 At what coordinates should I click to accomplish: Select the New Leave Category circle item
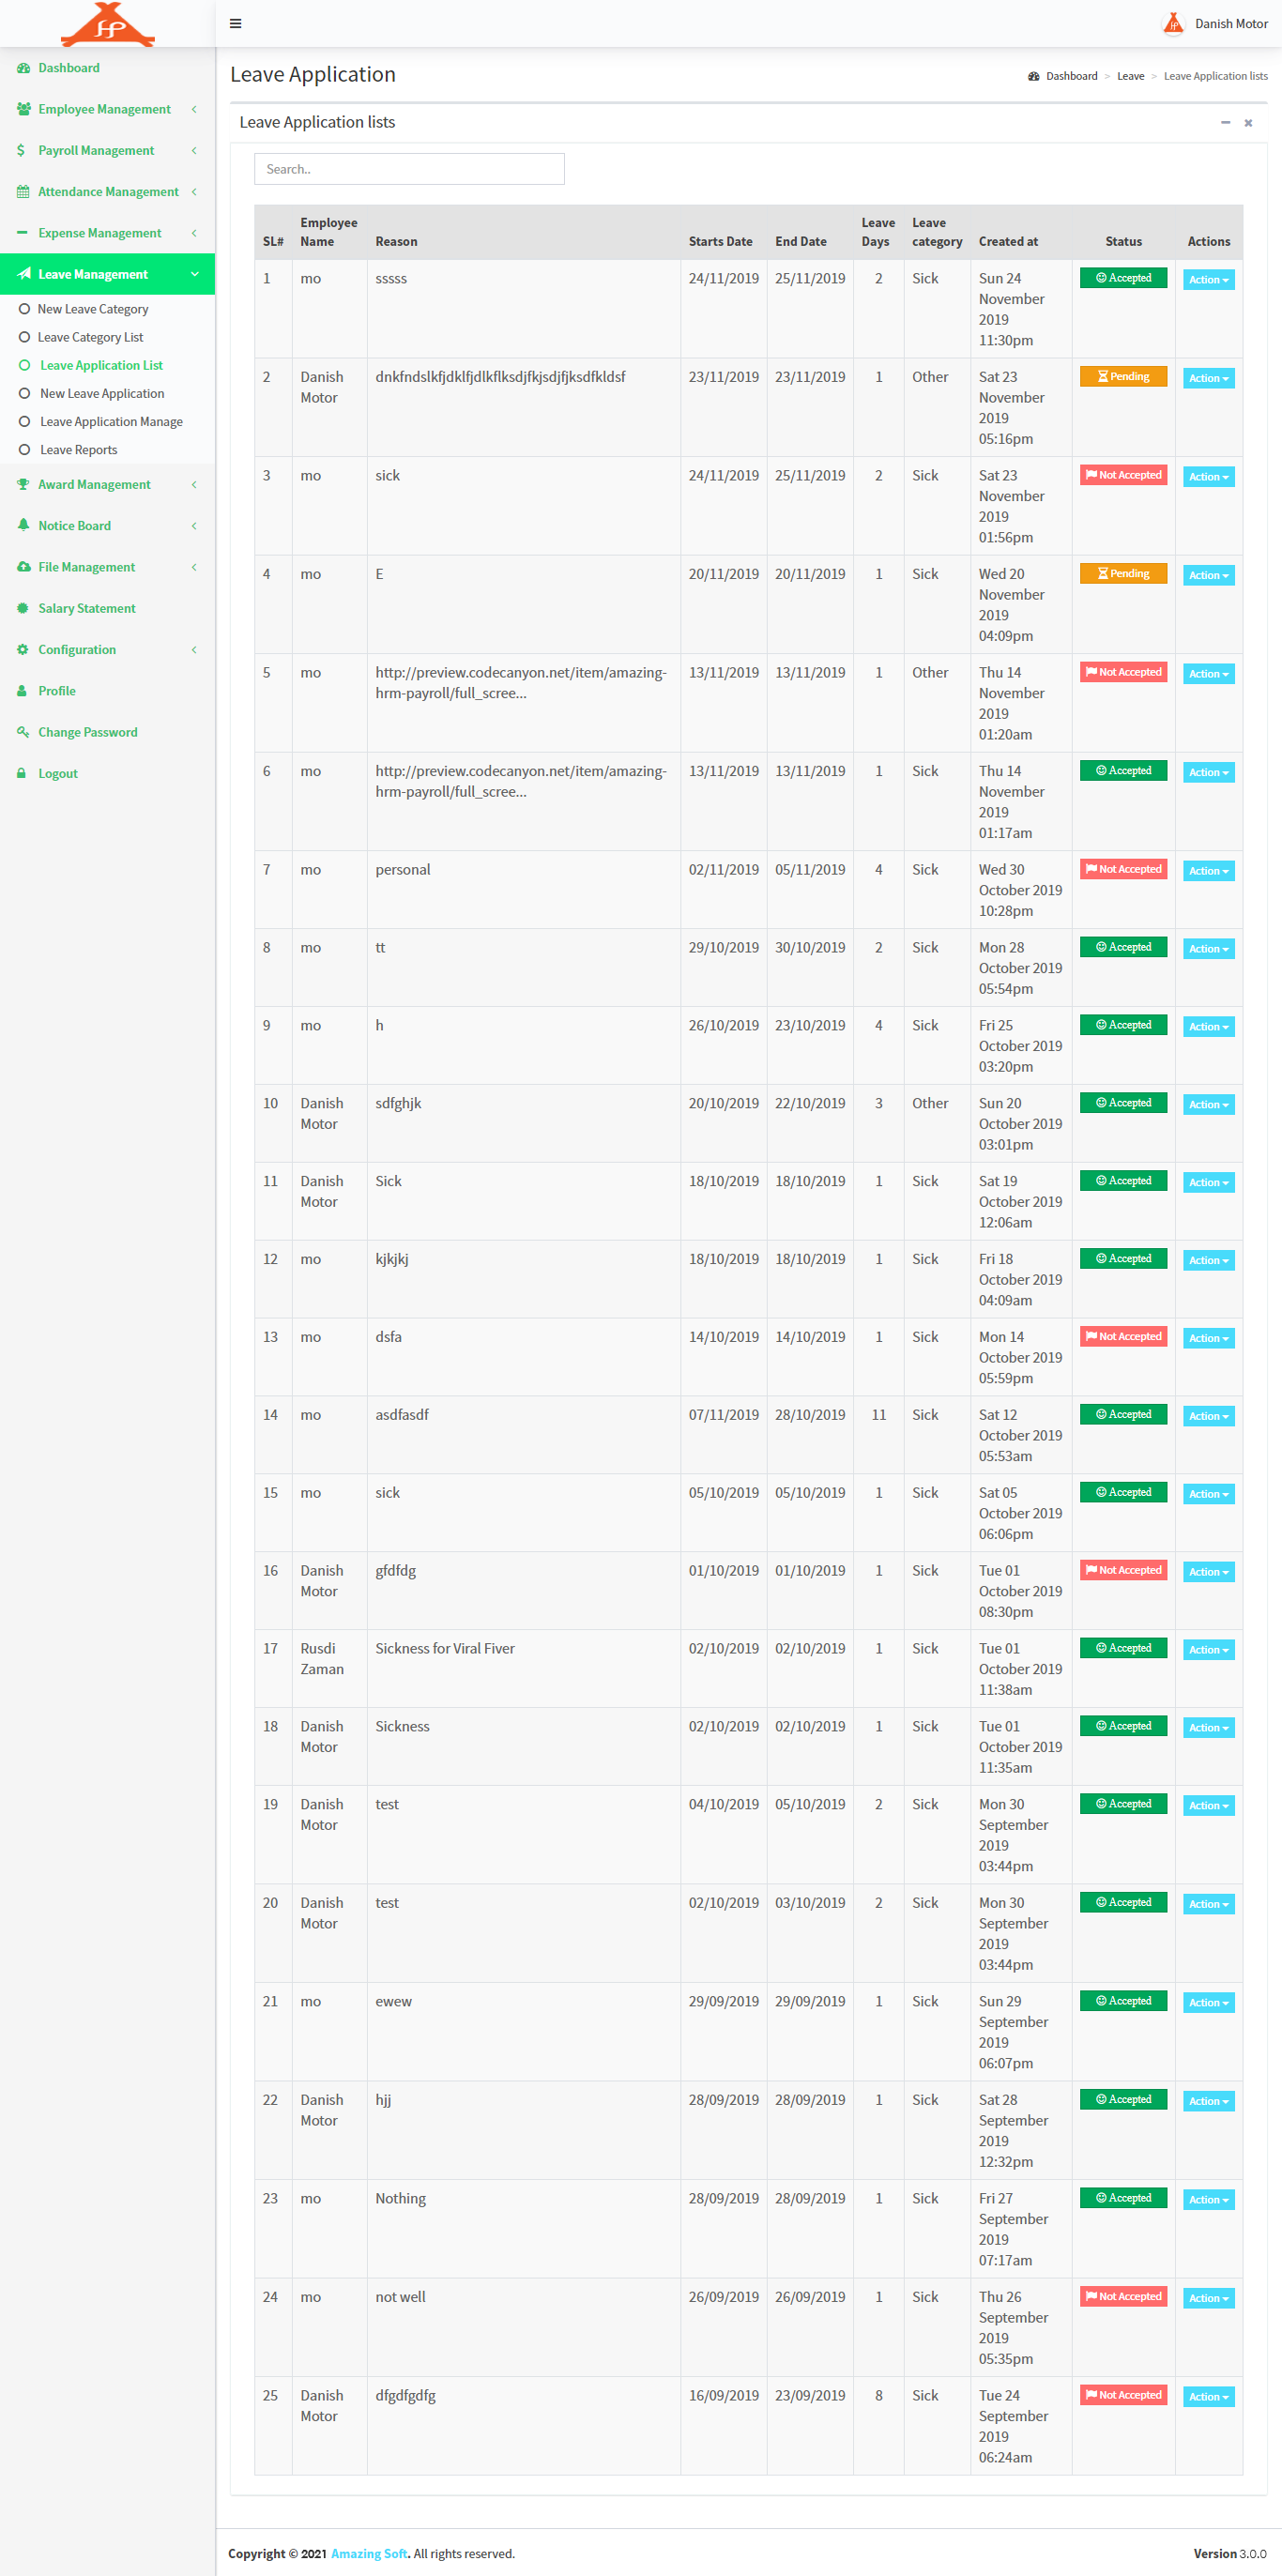[x=24, y=309]
